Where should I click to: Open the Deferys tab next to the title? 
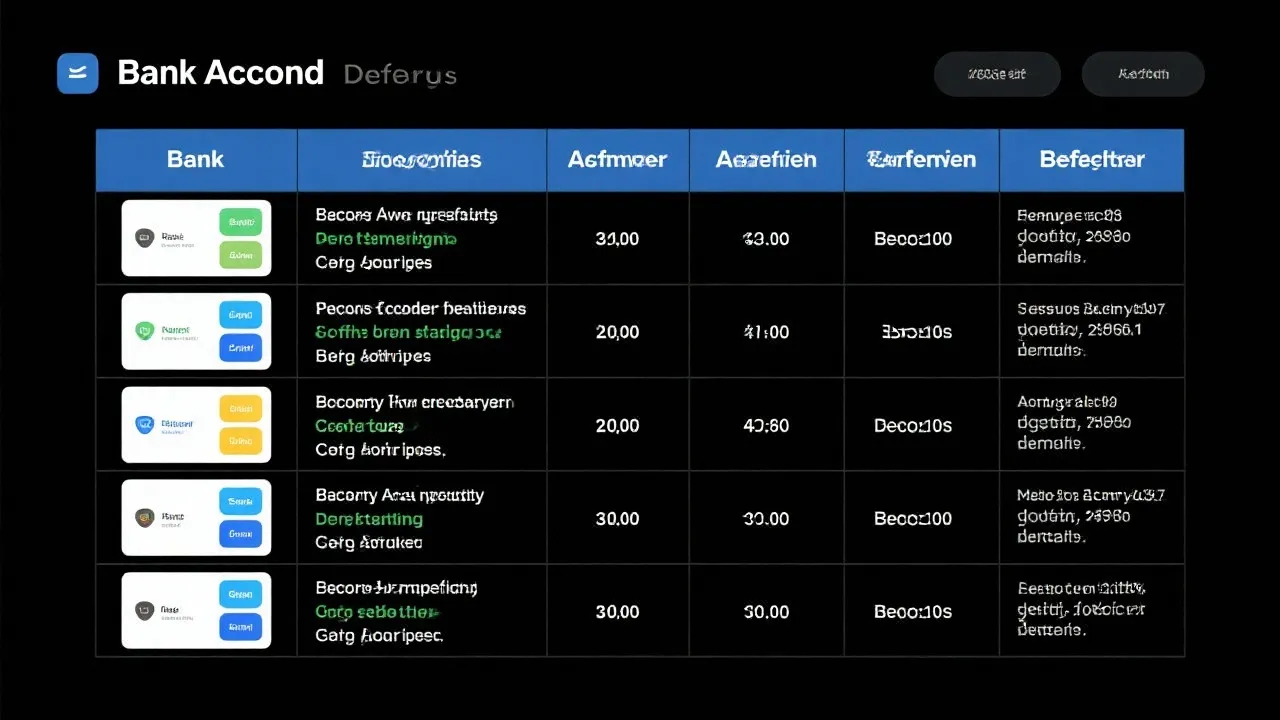click(400, 74)
